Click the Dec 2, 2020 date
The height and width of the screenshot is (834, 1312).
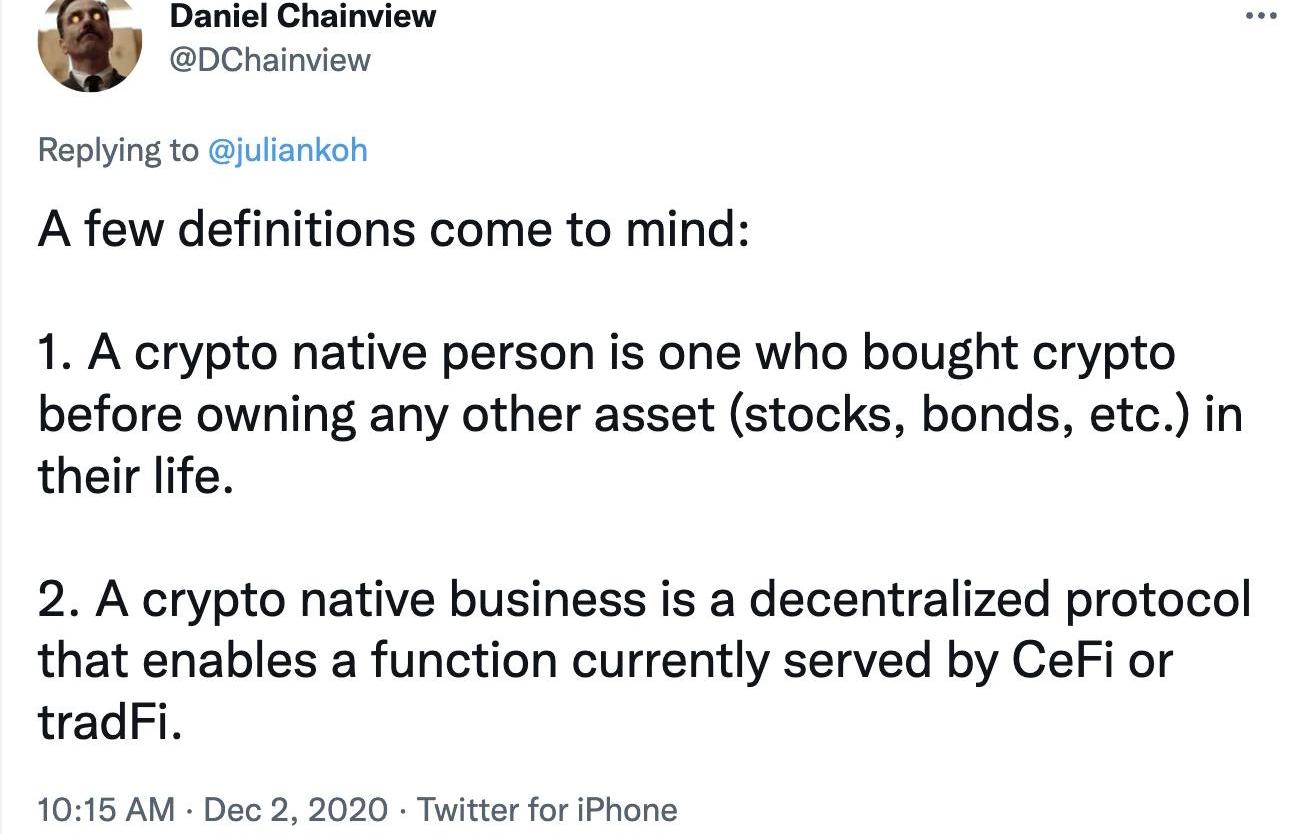click(x=295, y=808)
